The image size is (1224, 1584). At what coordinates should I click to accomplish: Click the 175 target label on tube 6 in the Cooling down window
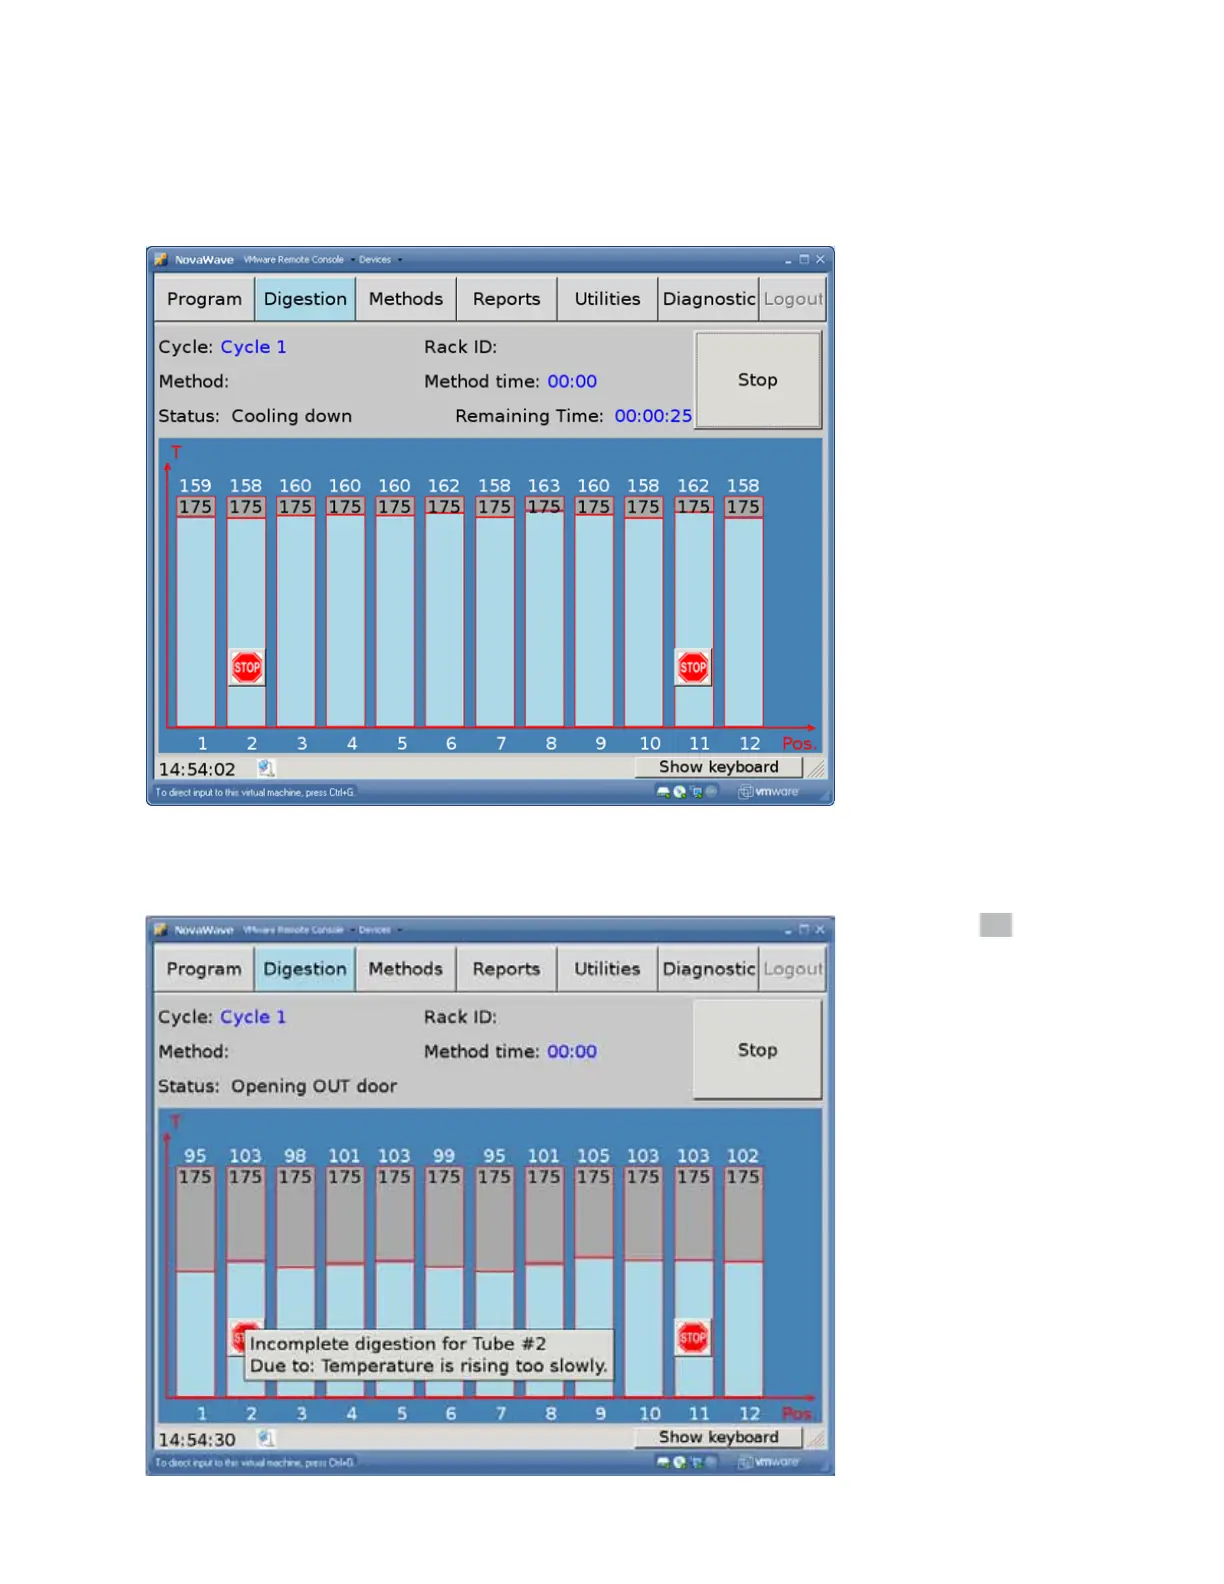[x=444, y=507]
